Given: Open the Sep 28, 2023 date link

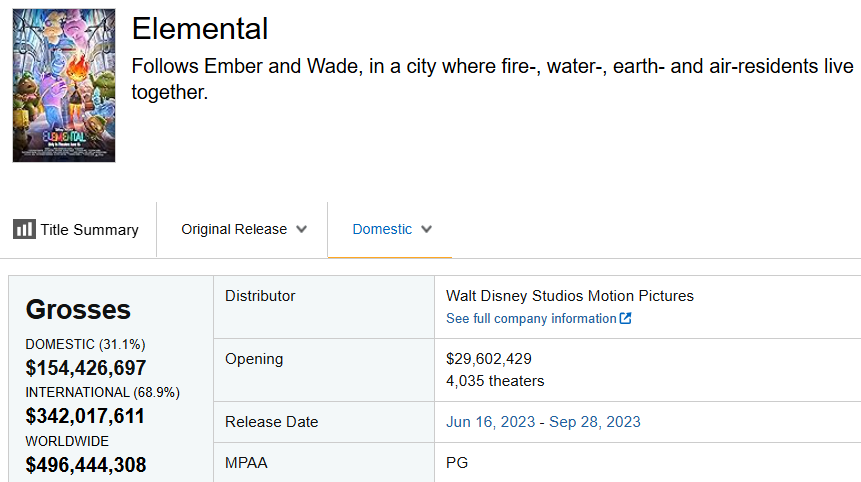Looking at the screenshot, I should pyautogui.click(x=595, y=422).
